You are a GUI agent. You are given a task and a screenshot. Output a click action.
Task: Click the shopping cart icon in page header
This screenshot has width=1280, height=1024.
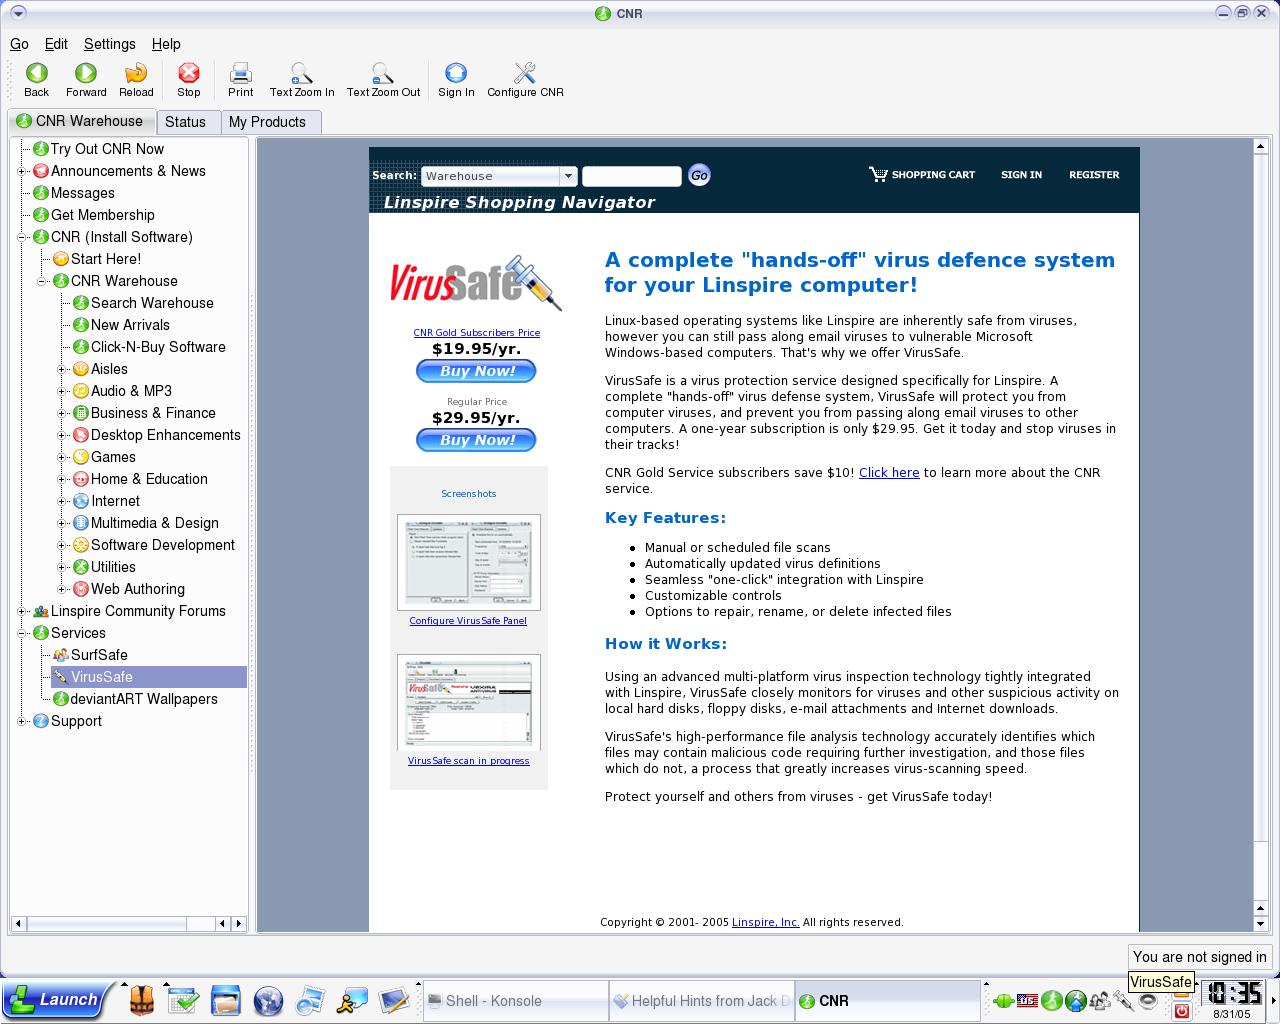pos(878,175)
